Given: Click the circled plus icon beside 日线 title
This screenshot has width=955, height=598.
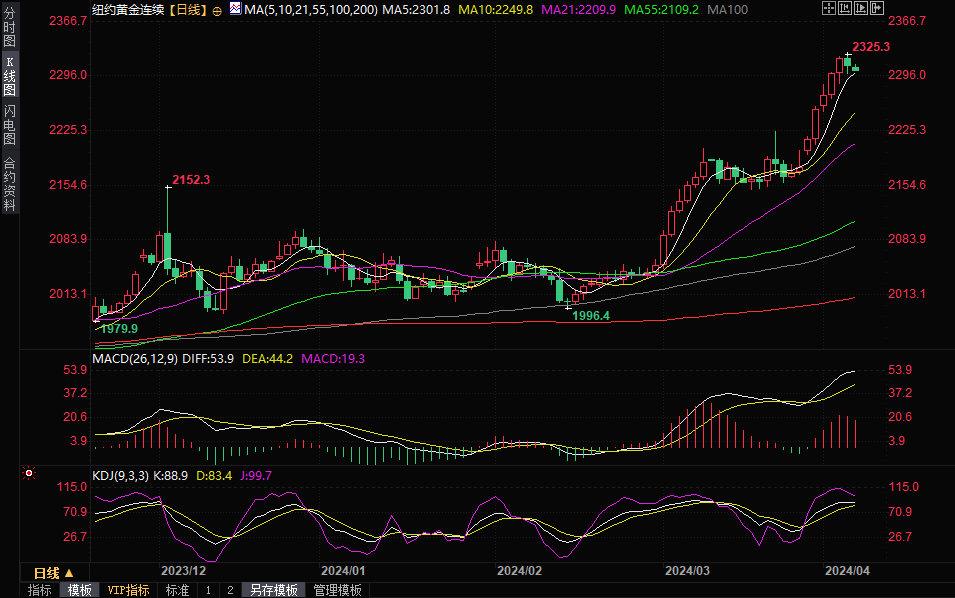Looking at the screenshot, I should pos(217,10).
